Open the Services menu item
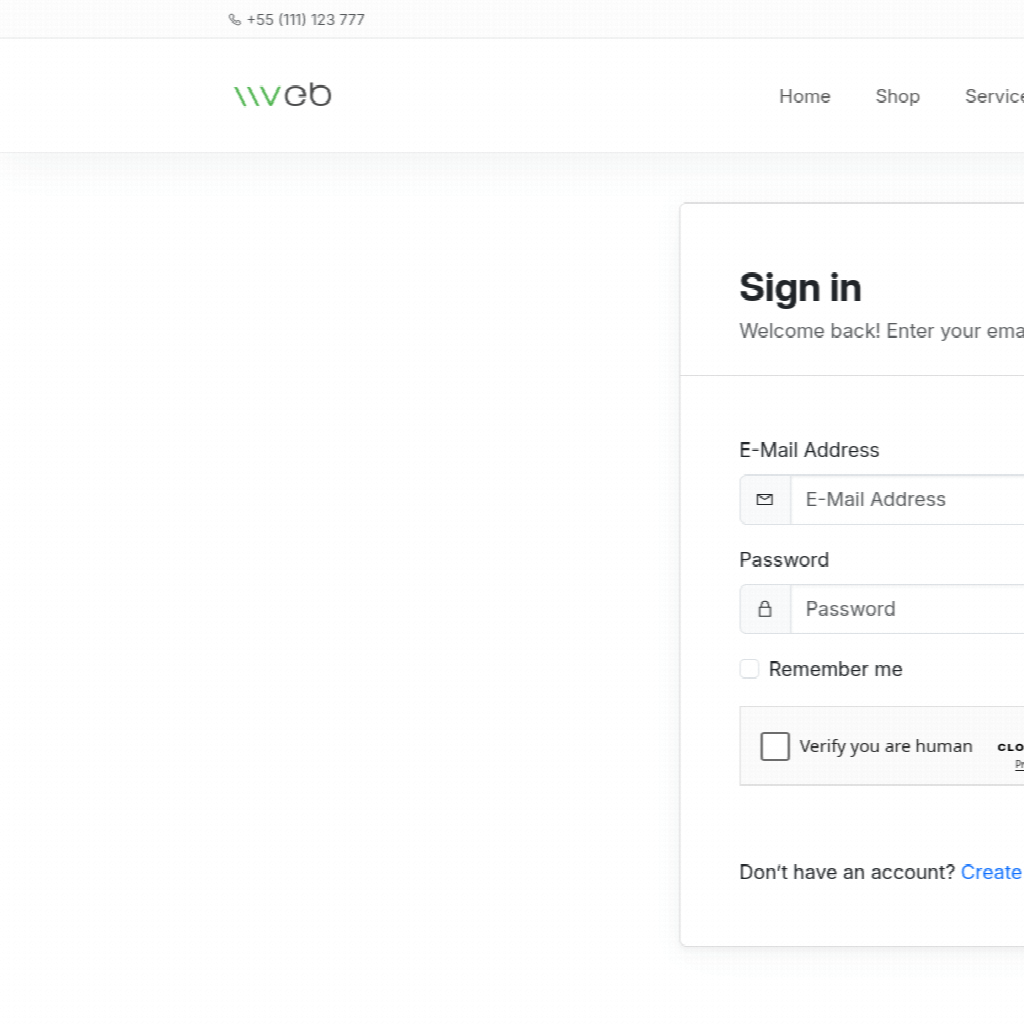This screenshot has height=1024, width=1024. 994,96
